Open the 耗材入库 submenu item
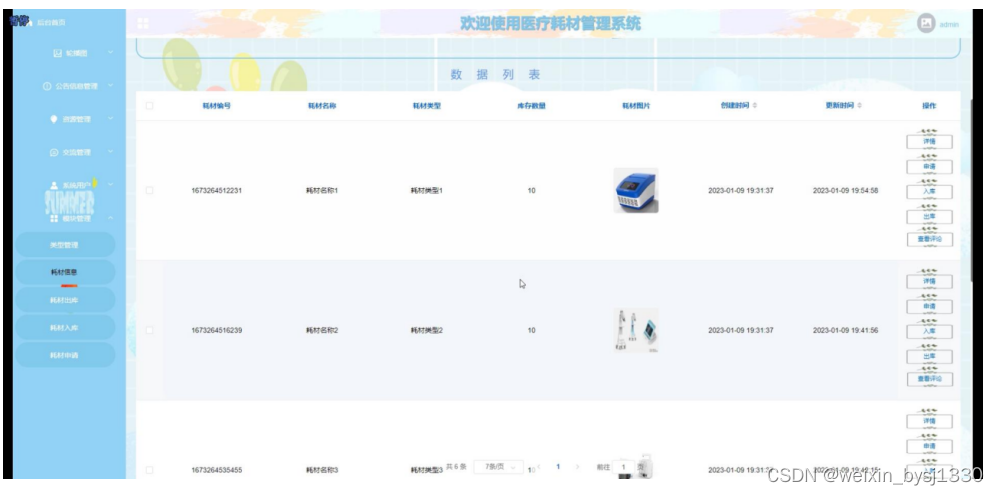Image resolution: width=999 pixels, height=495 pixels. (64, 327)
